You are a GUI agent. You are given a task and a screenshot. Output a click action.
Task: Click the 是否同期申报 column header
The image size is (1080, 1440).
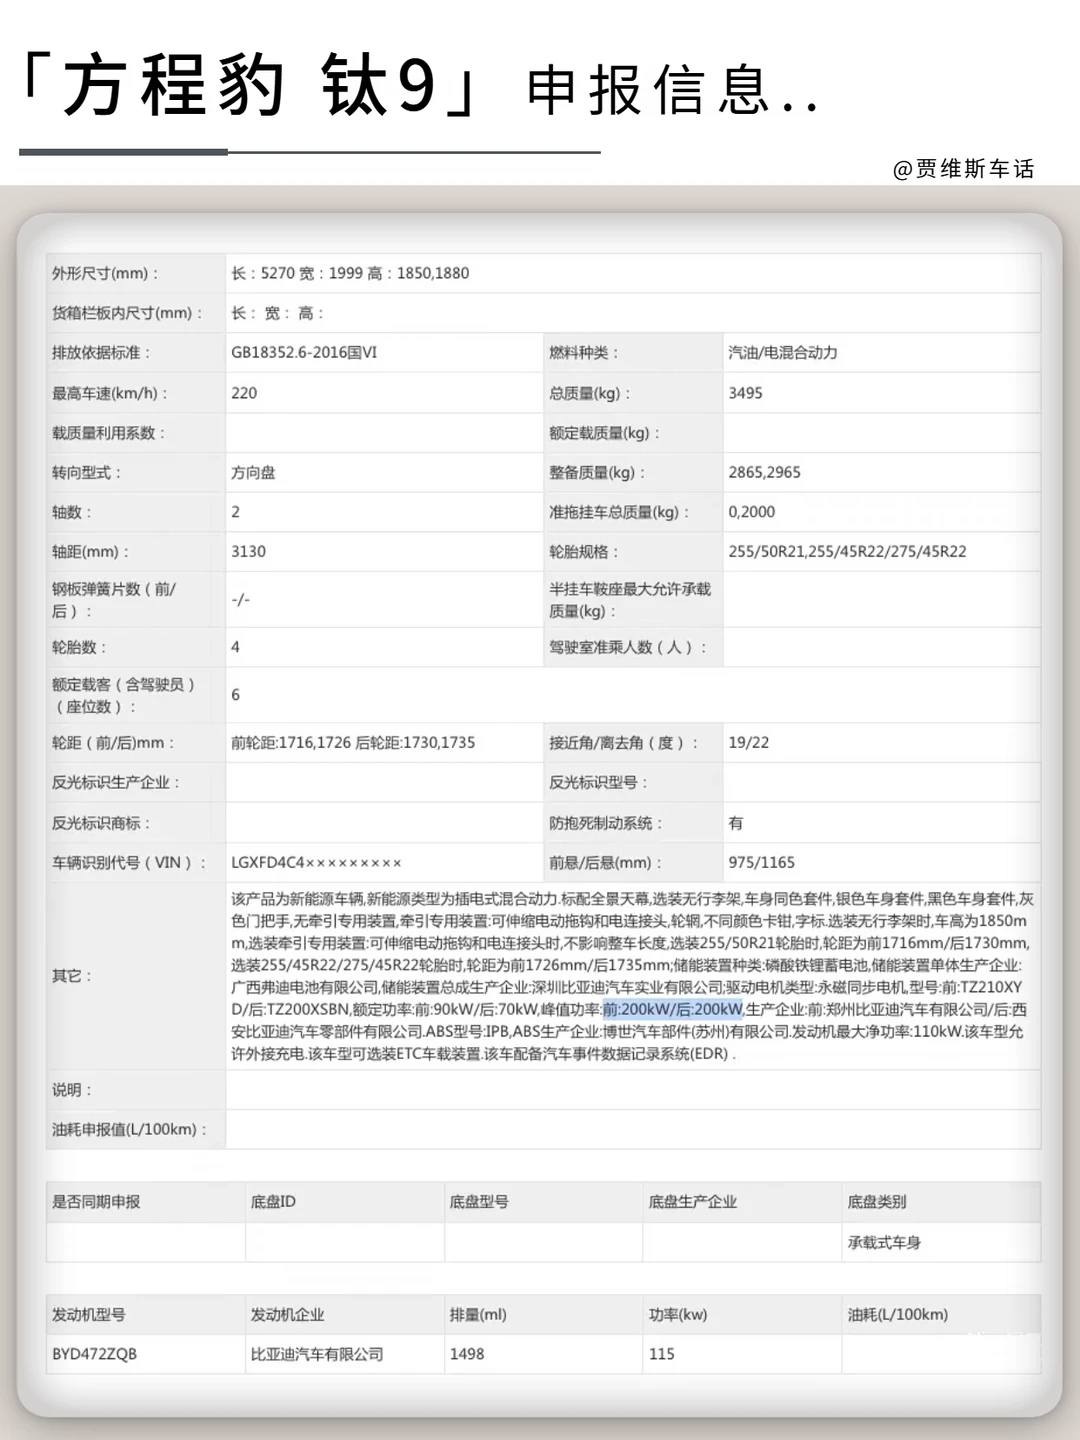(96, 1201)
